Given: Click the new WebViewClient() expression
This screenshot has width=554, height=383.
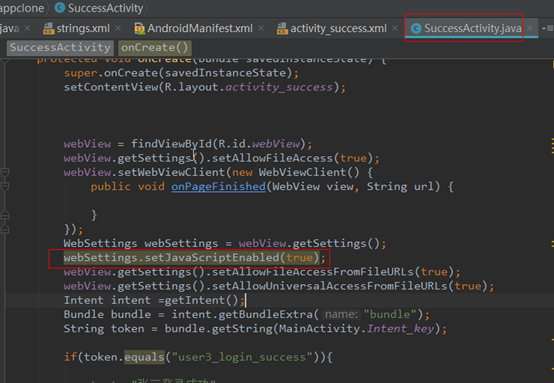Looking at the screenshot, I should 296,172.
